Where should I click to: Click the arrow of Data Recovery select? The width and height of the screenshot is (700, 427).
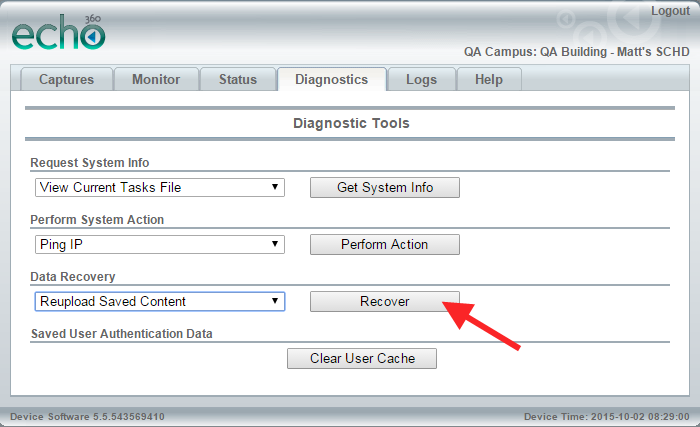[275, 301]
